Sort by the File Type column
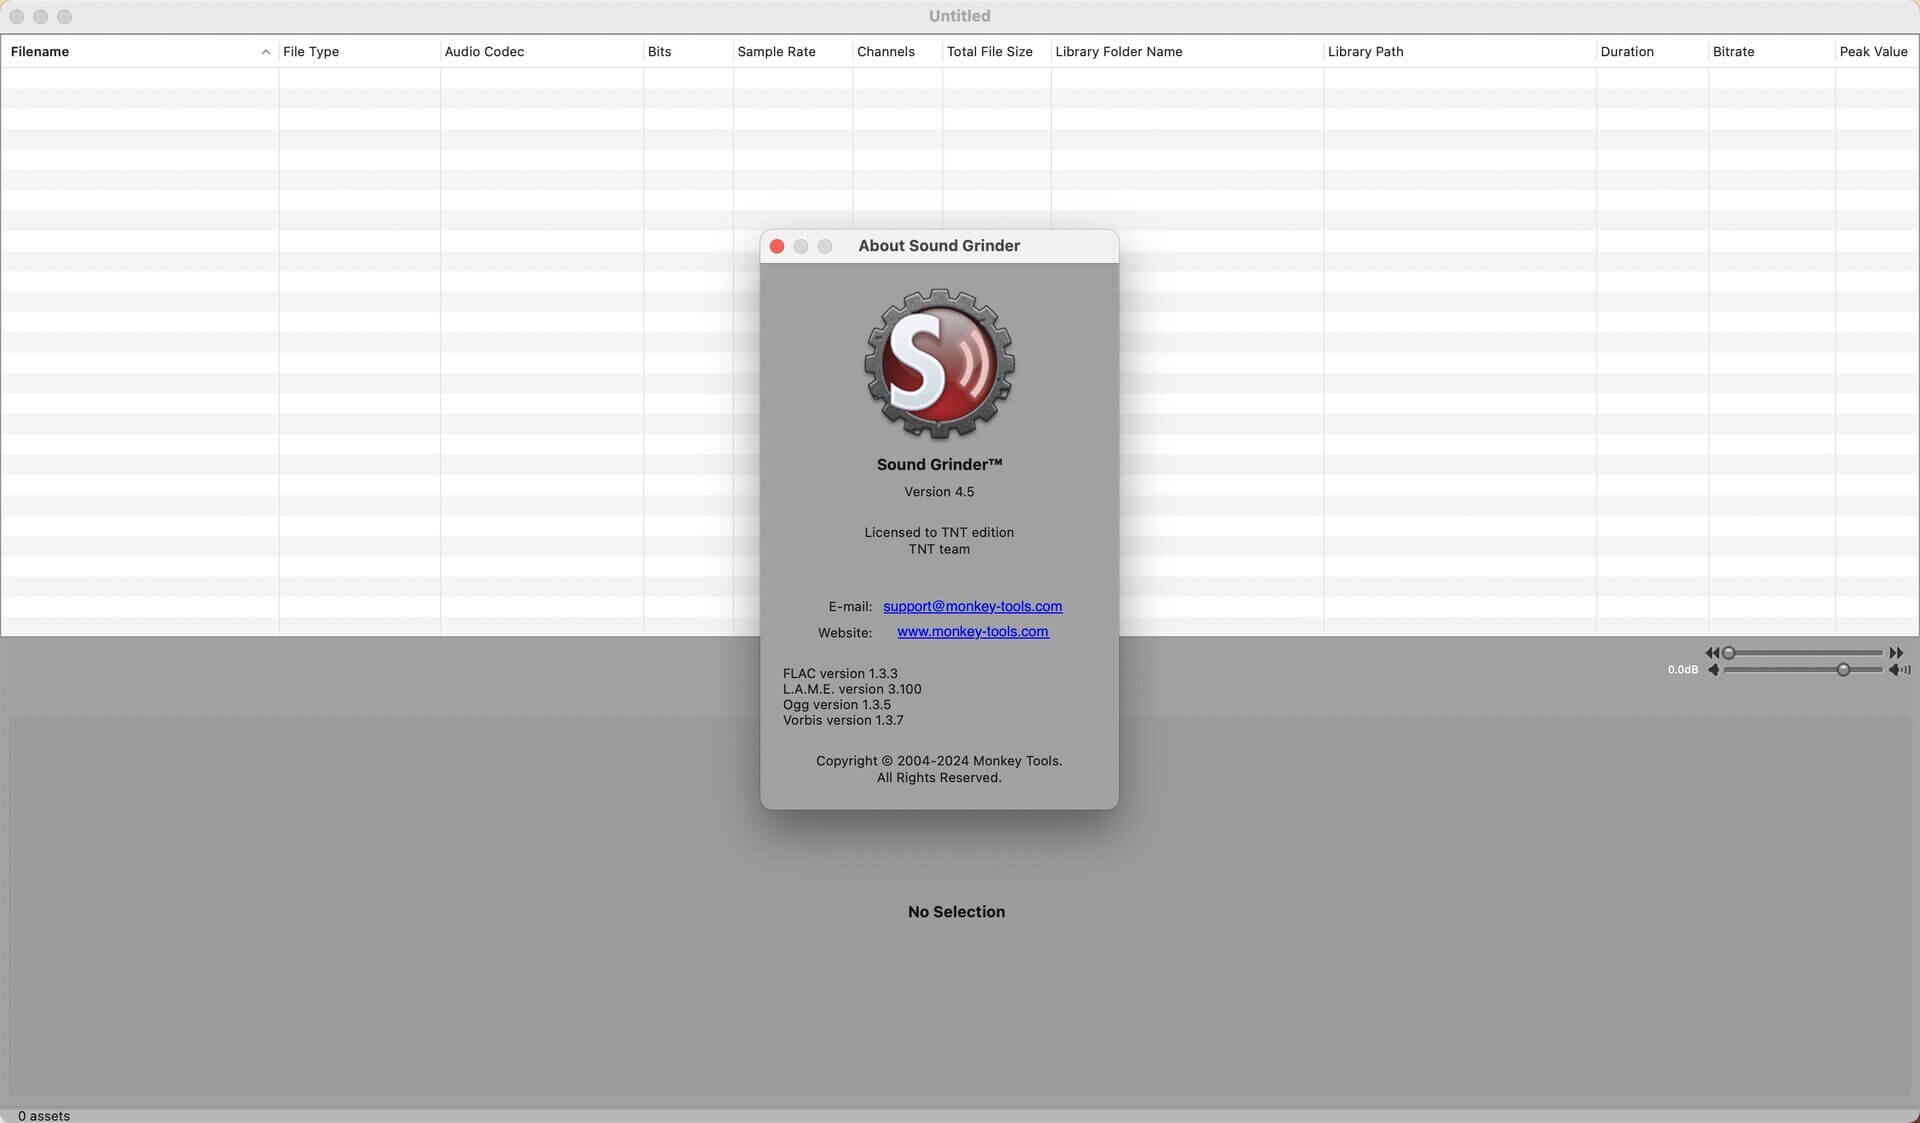 click(311, 52)
